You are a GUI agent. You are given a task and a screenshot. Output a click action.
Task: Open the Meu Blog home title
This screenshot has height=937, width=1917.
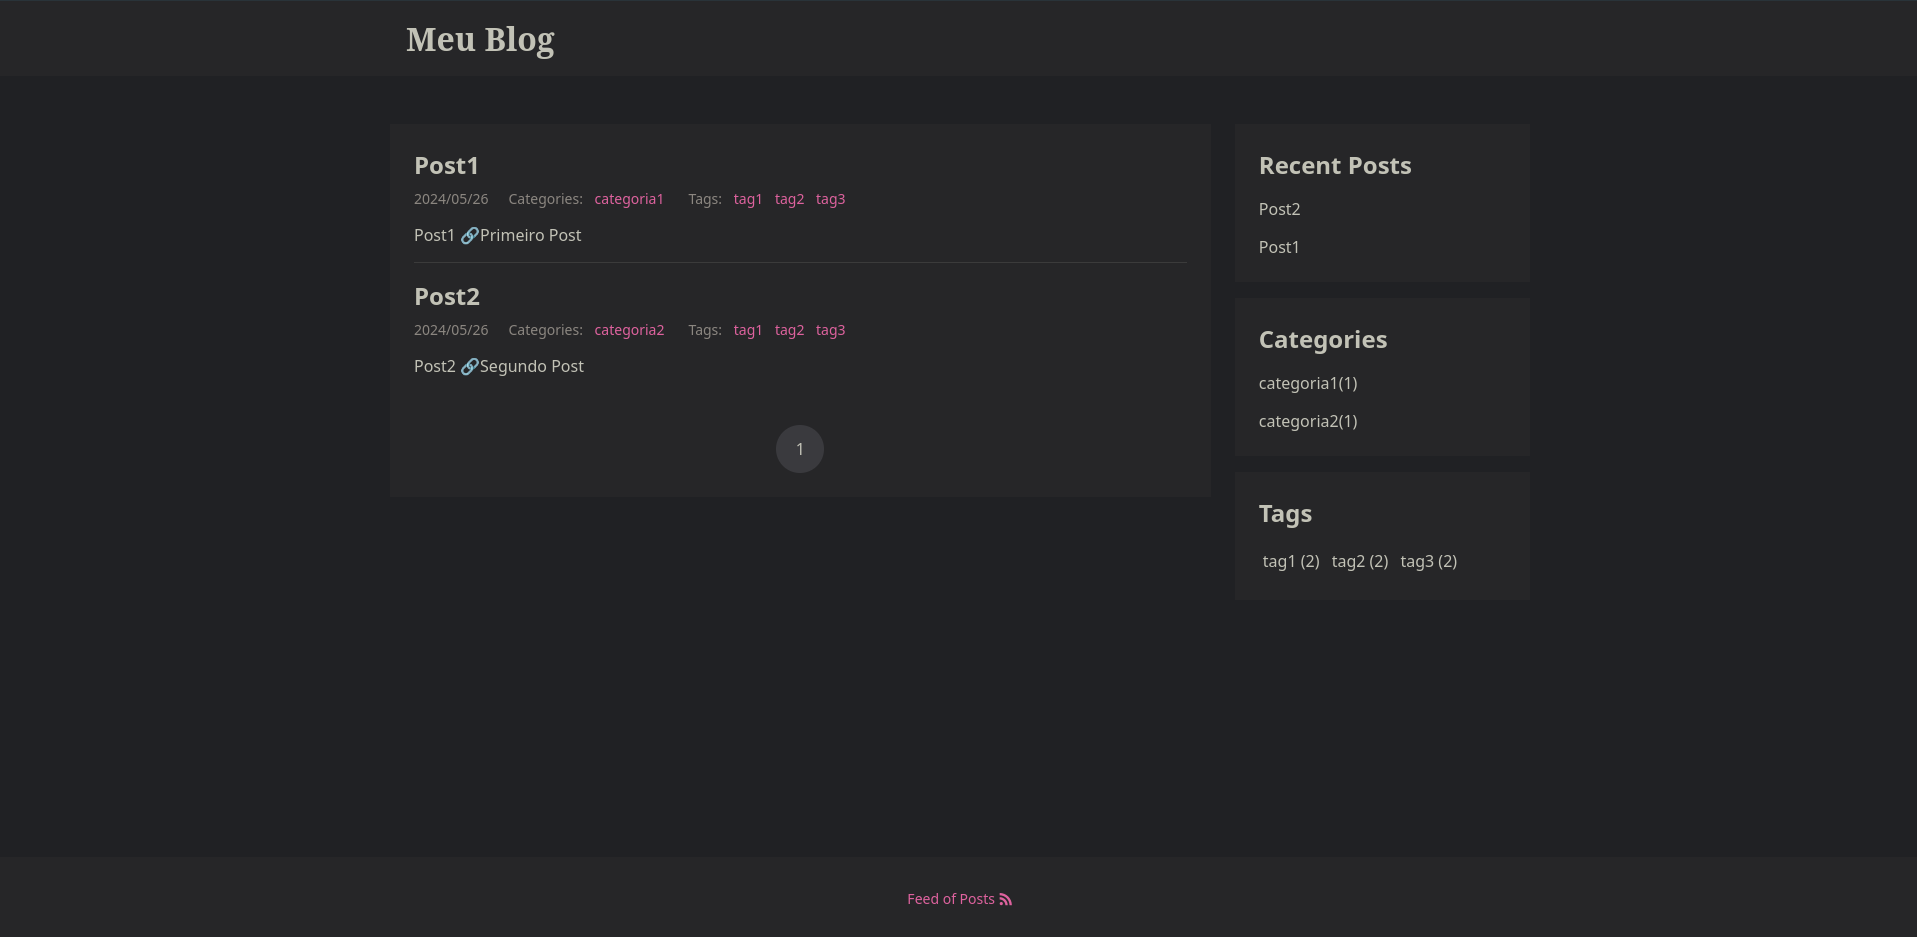coord(480,40)
